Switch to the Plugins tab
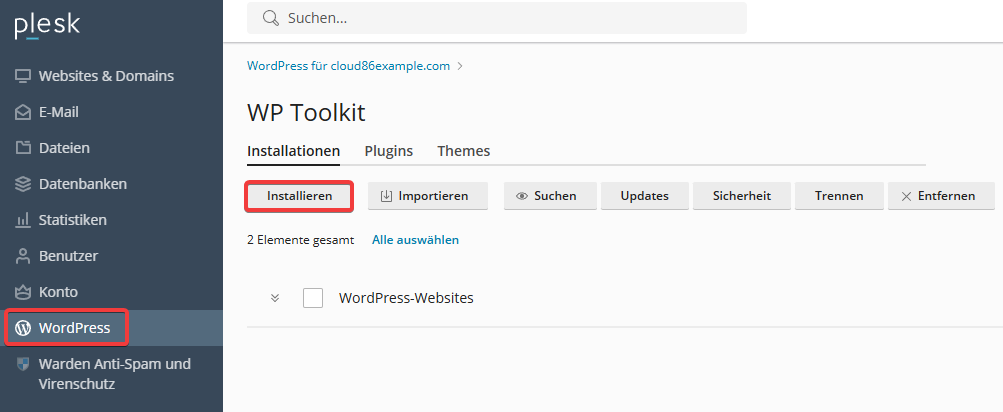This screenshot has width=1003, height=412. coord(388,152)
